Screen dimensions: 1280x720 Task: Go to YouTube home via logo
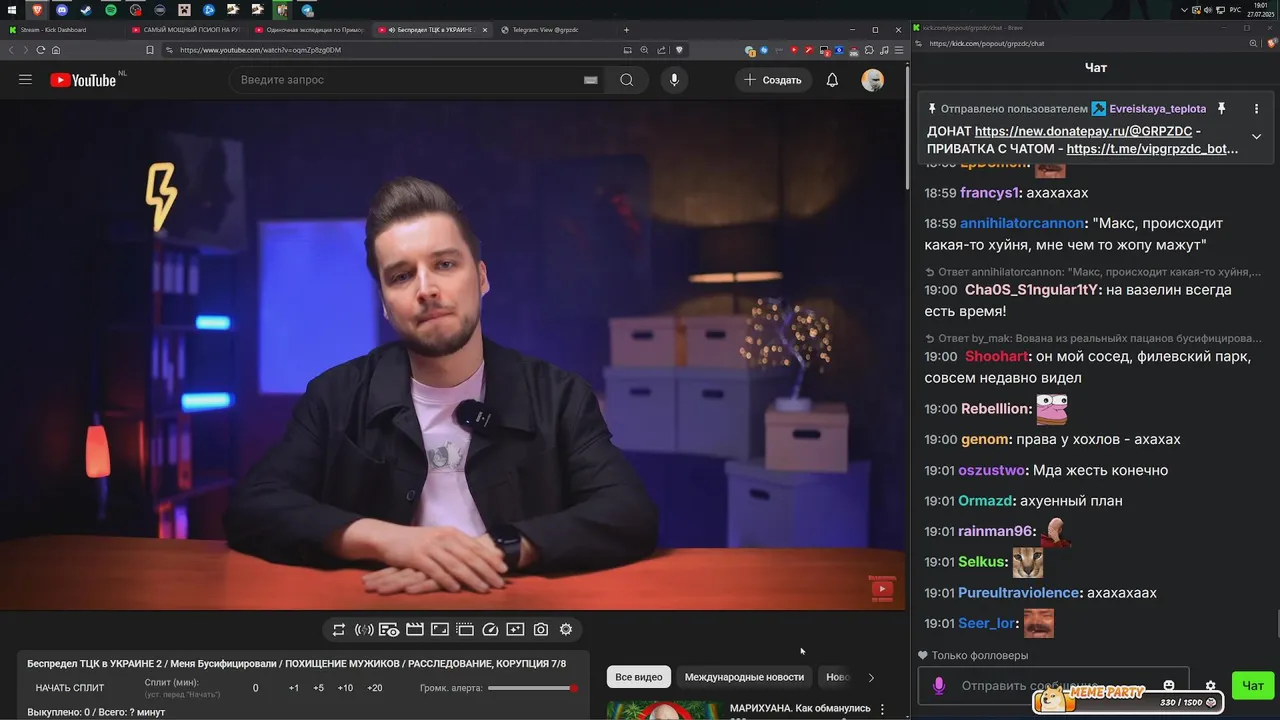[84, 80]
